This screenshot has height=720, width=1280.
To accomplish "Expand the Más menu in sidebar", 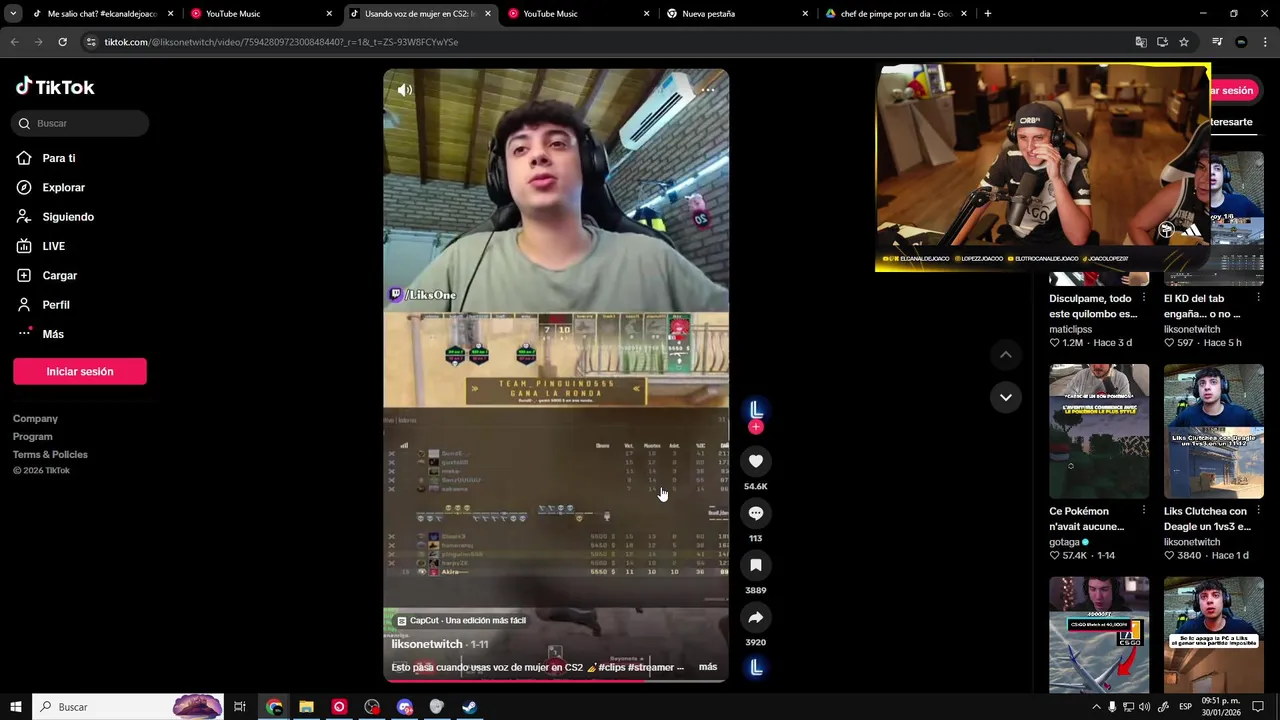I will [x=52, y=334].
